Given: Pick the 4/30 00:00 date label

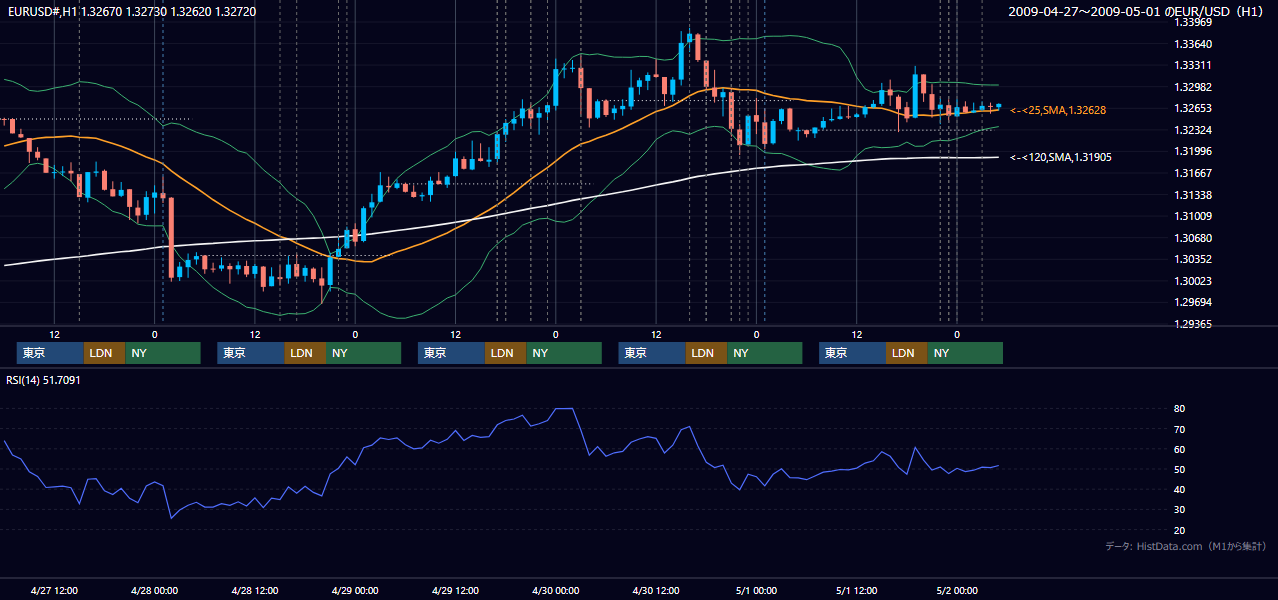Looking at the screenshot, I should [x=556, y=591].
